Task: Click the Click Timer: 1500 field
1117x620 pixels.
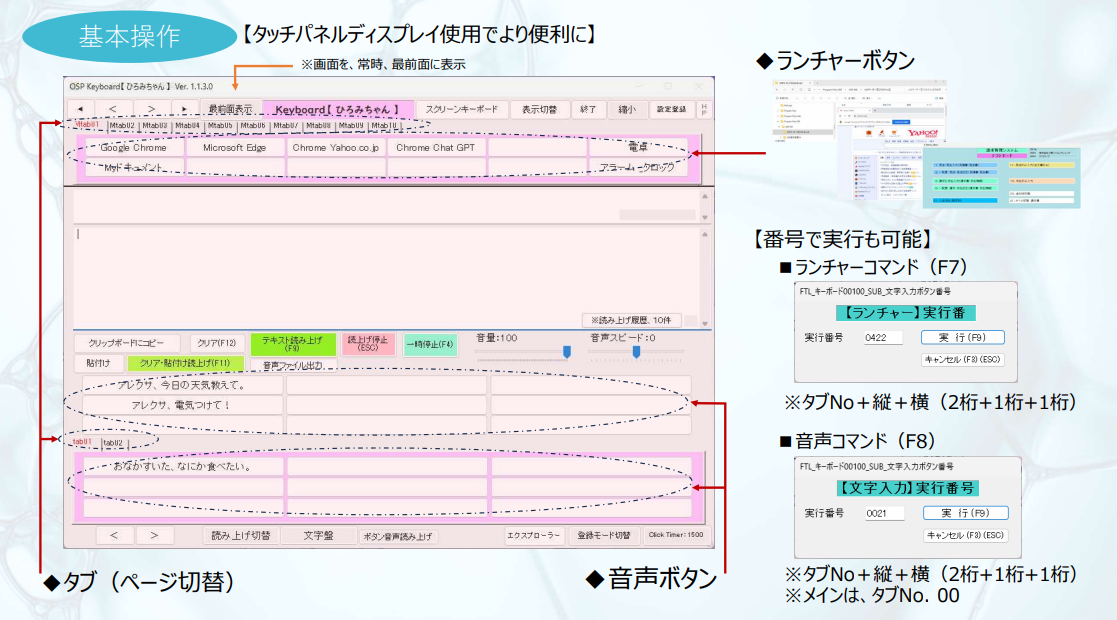Action: 676,535
